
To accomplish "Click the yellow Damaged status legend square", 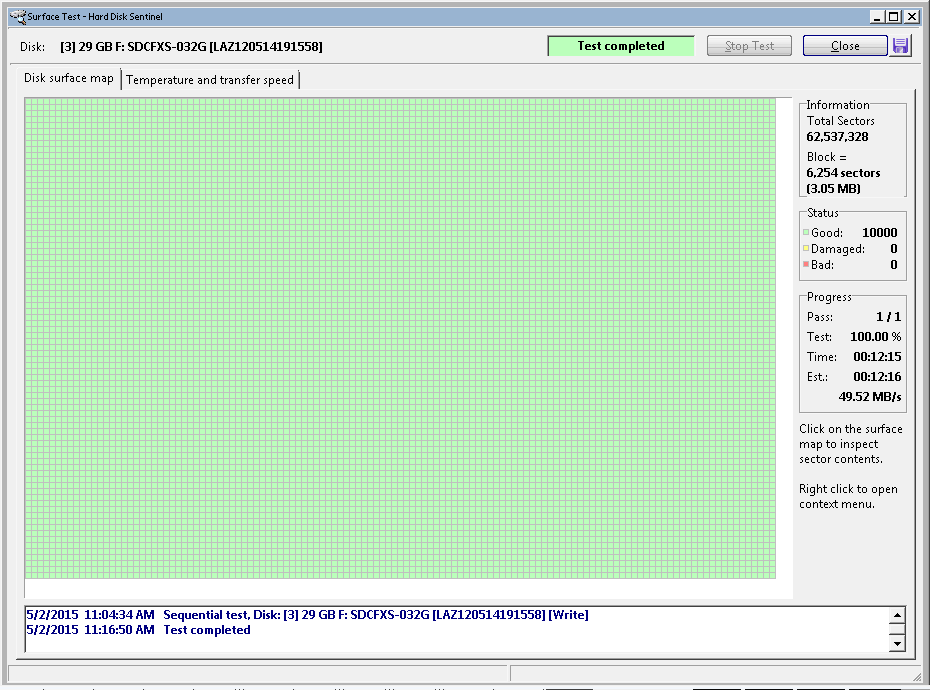I will [806, 249].
